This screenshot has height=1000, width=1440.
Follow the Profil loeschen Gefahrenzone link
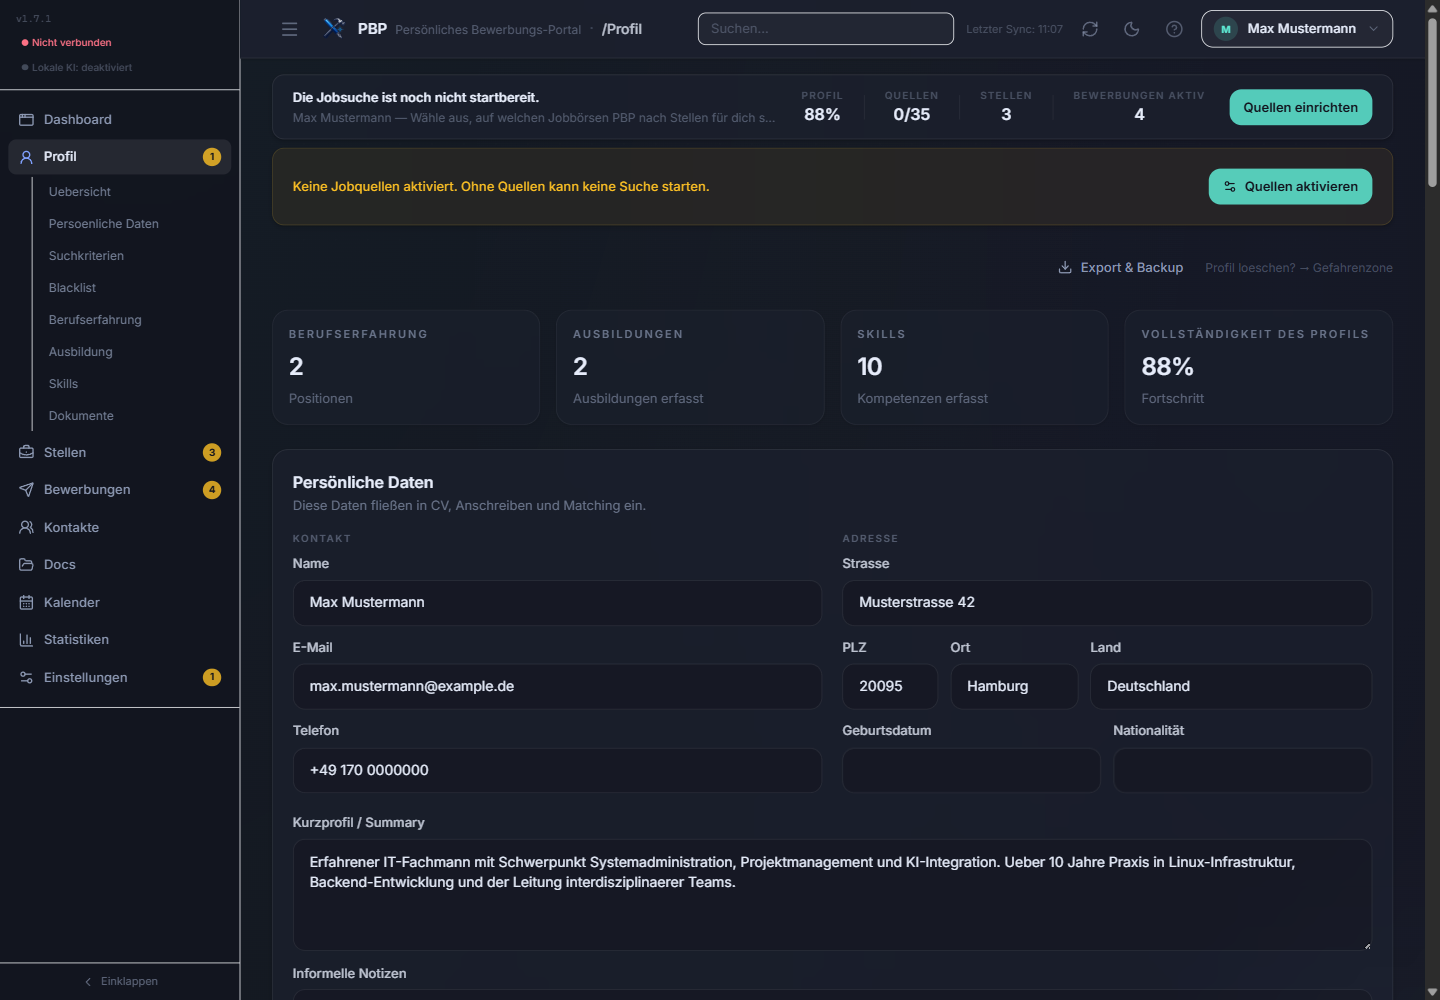(1298, 267)
